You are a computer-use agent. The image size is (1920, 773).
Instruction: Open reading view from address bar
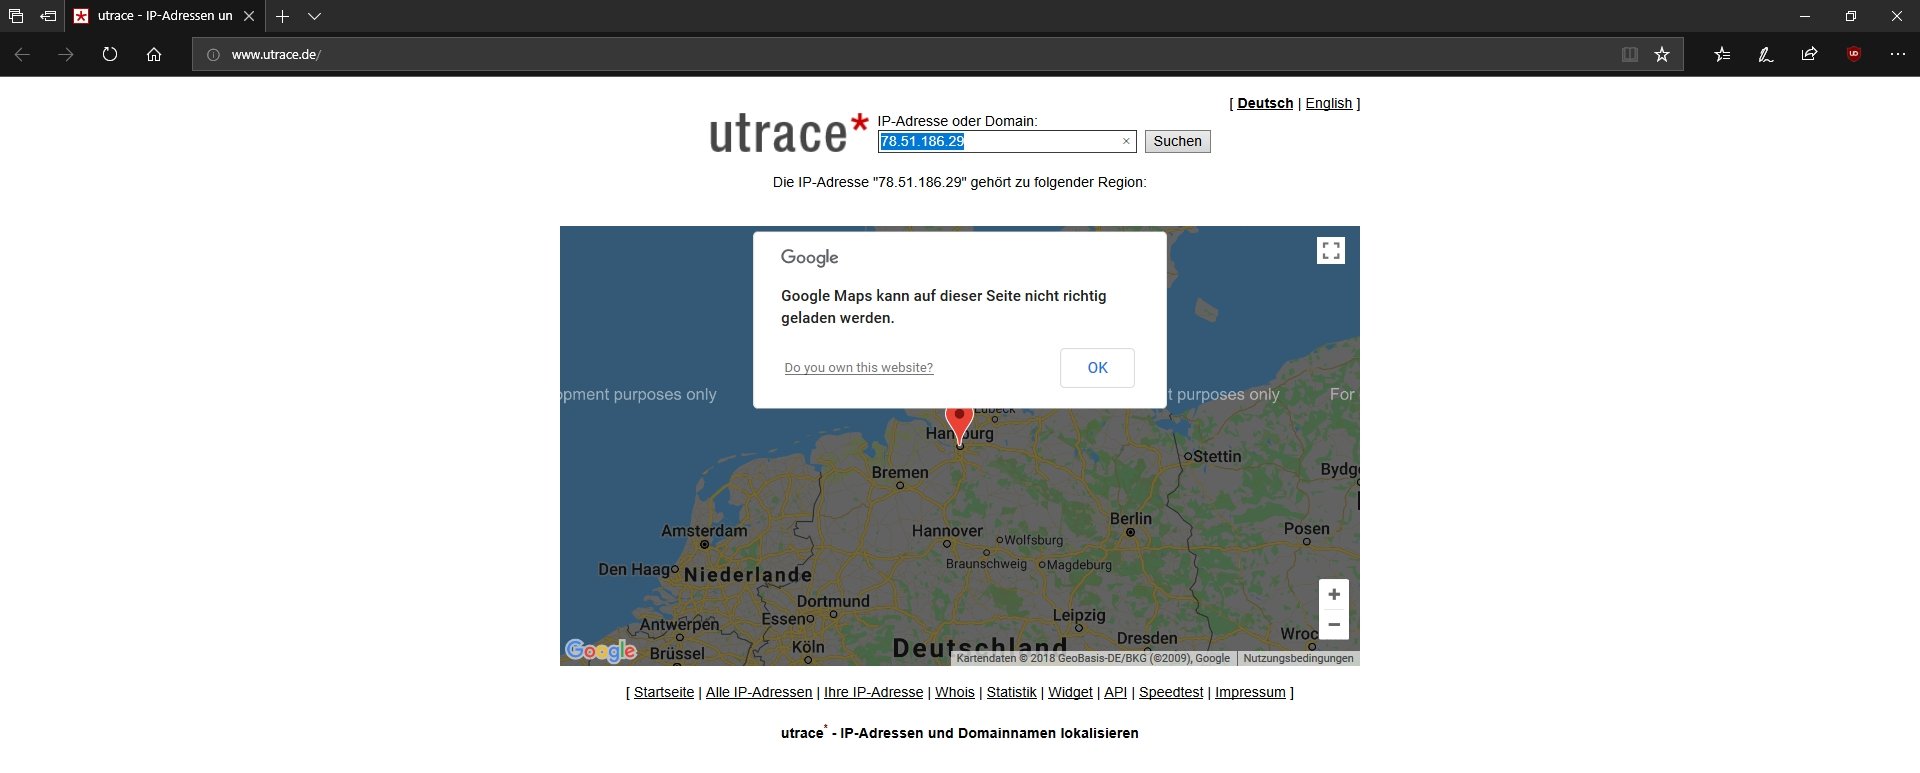pyautogui.click(x=1630, y=55)
